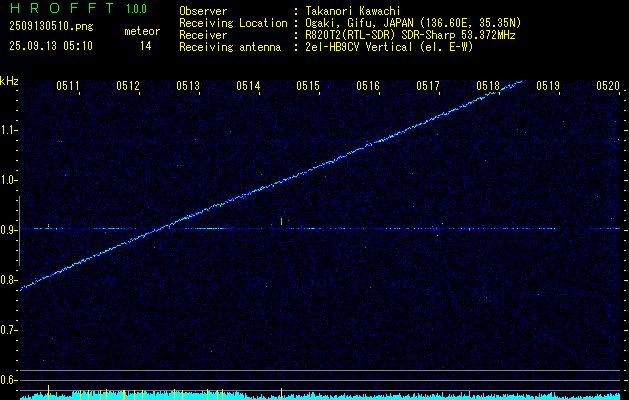Click the 0518 time axis label
Image resolution: width=629 pixels, height=400 pixels.
tap(488, 85)
